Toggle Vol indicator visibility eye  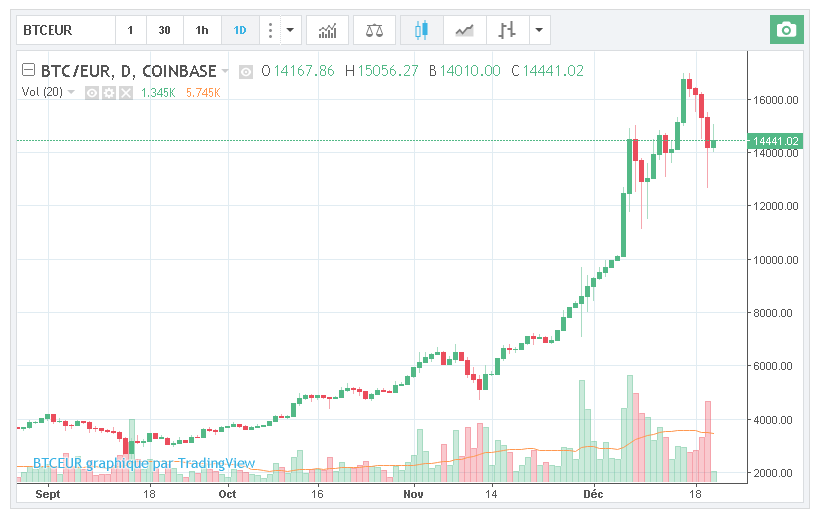[x=91, y=92]
